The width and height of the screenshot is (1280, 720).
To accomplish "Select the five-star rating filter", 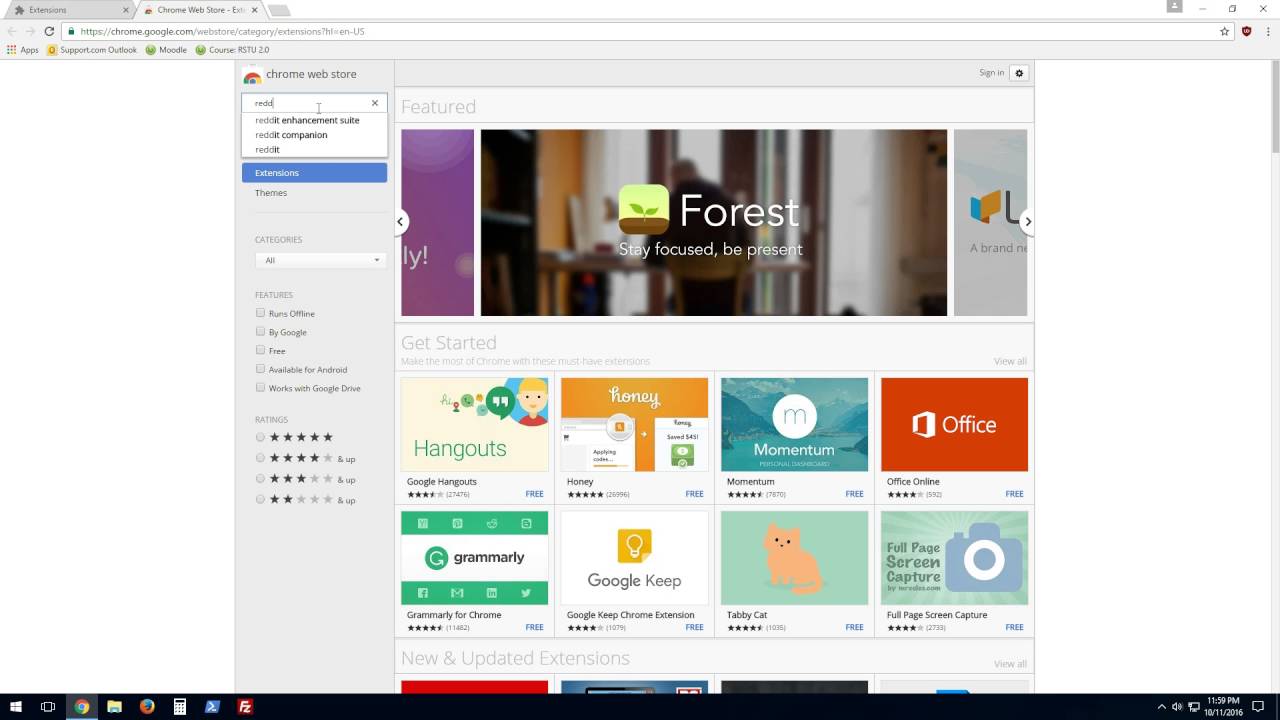I will pos(260,437).
